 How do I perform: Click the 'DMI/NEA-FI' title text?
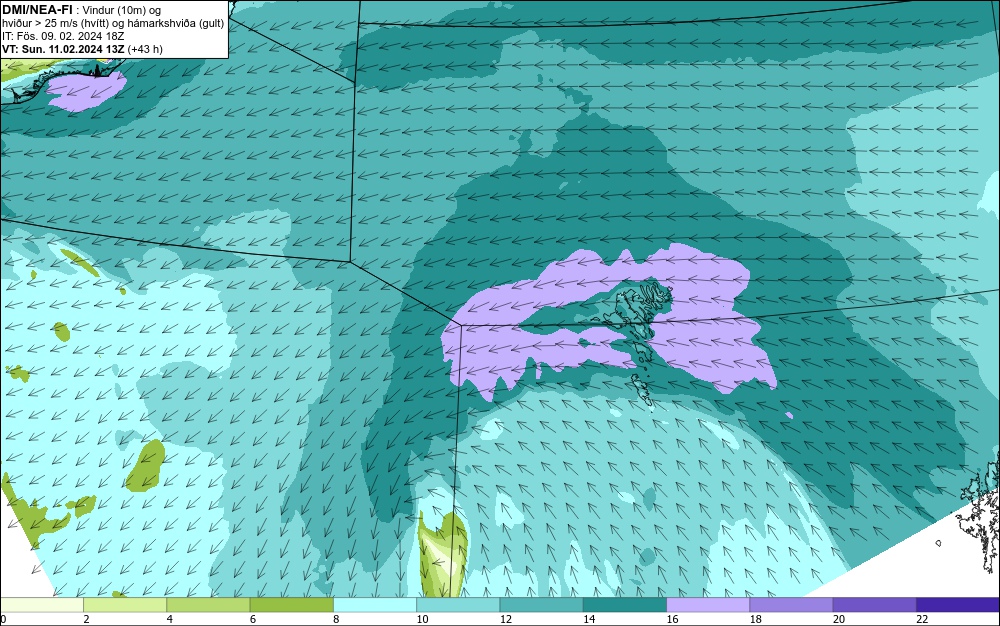click(x=37, y=10)
